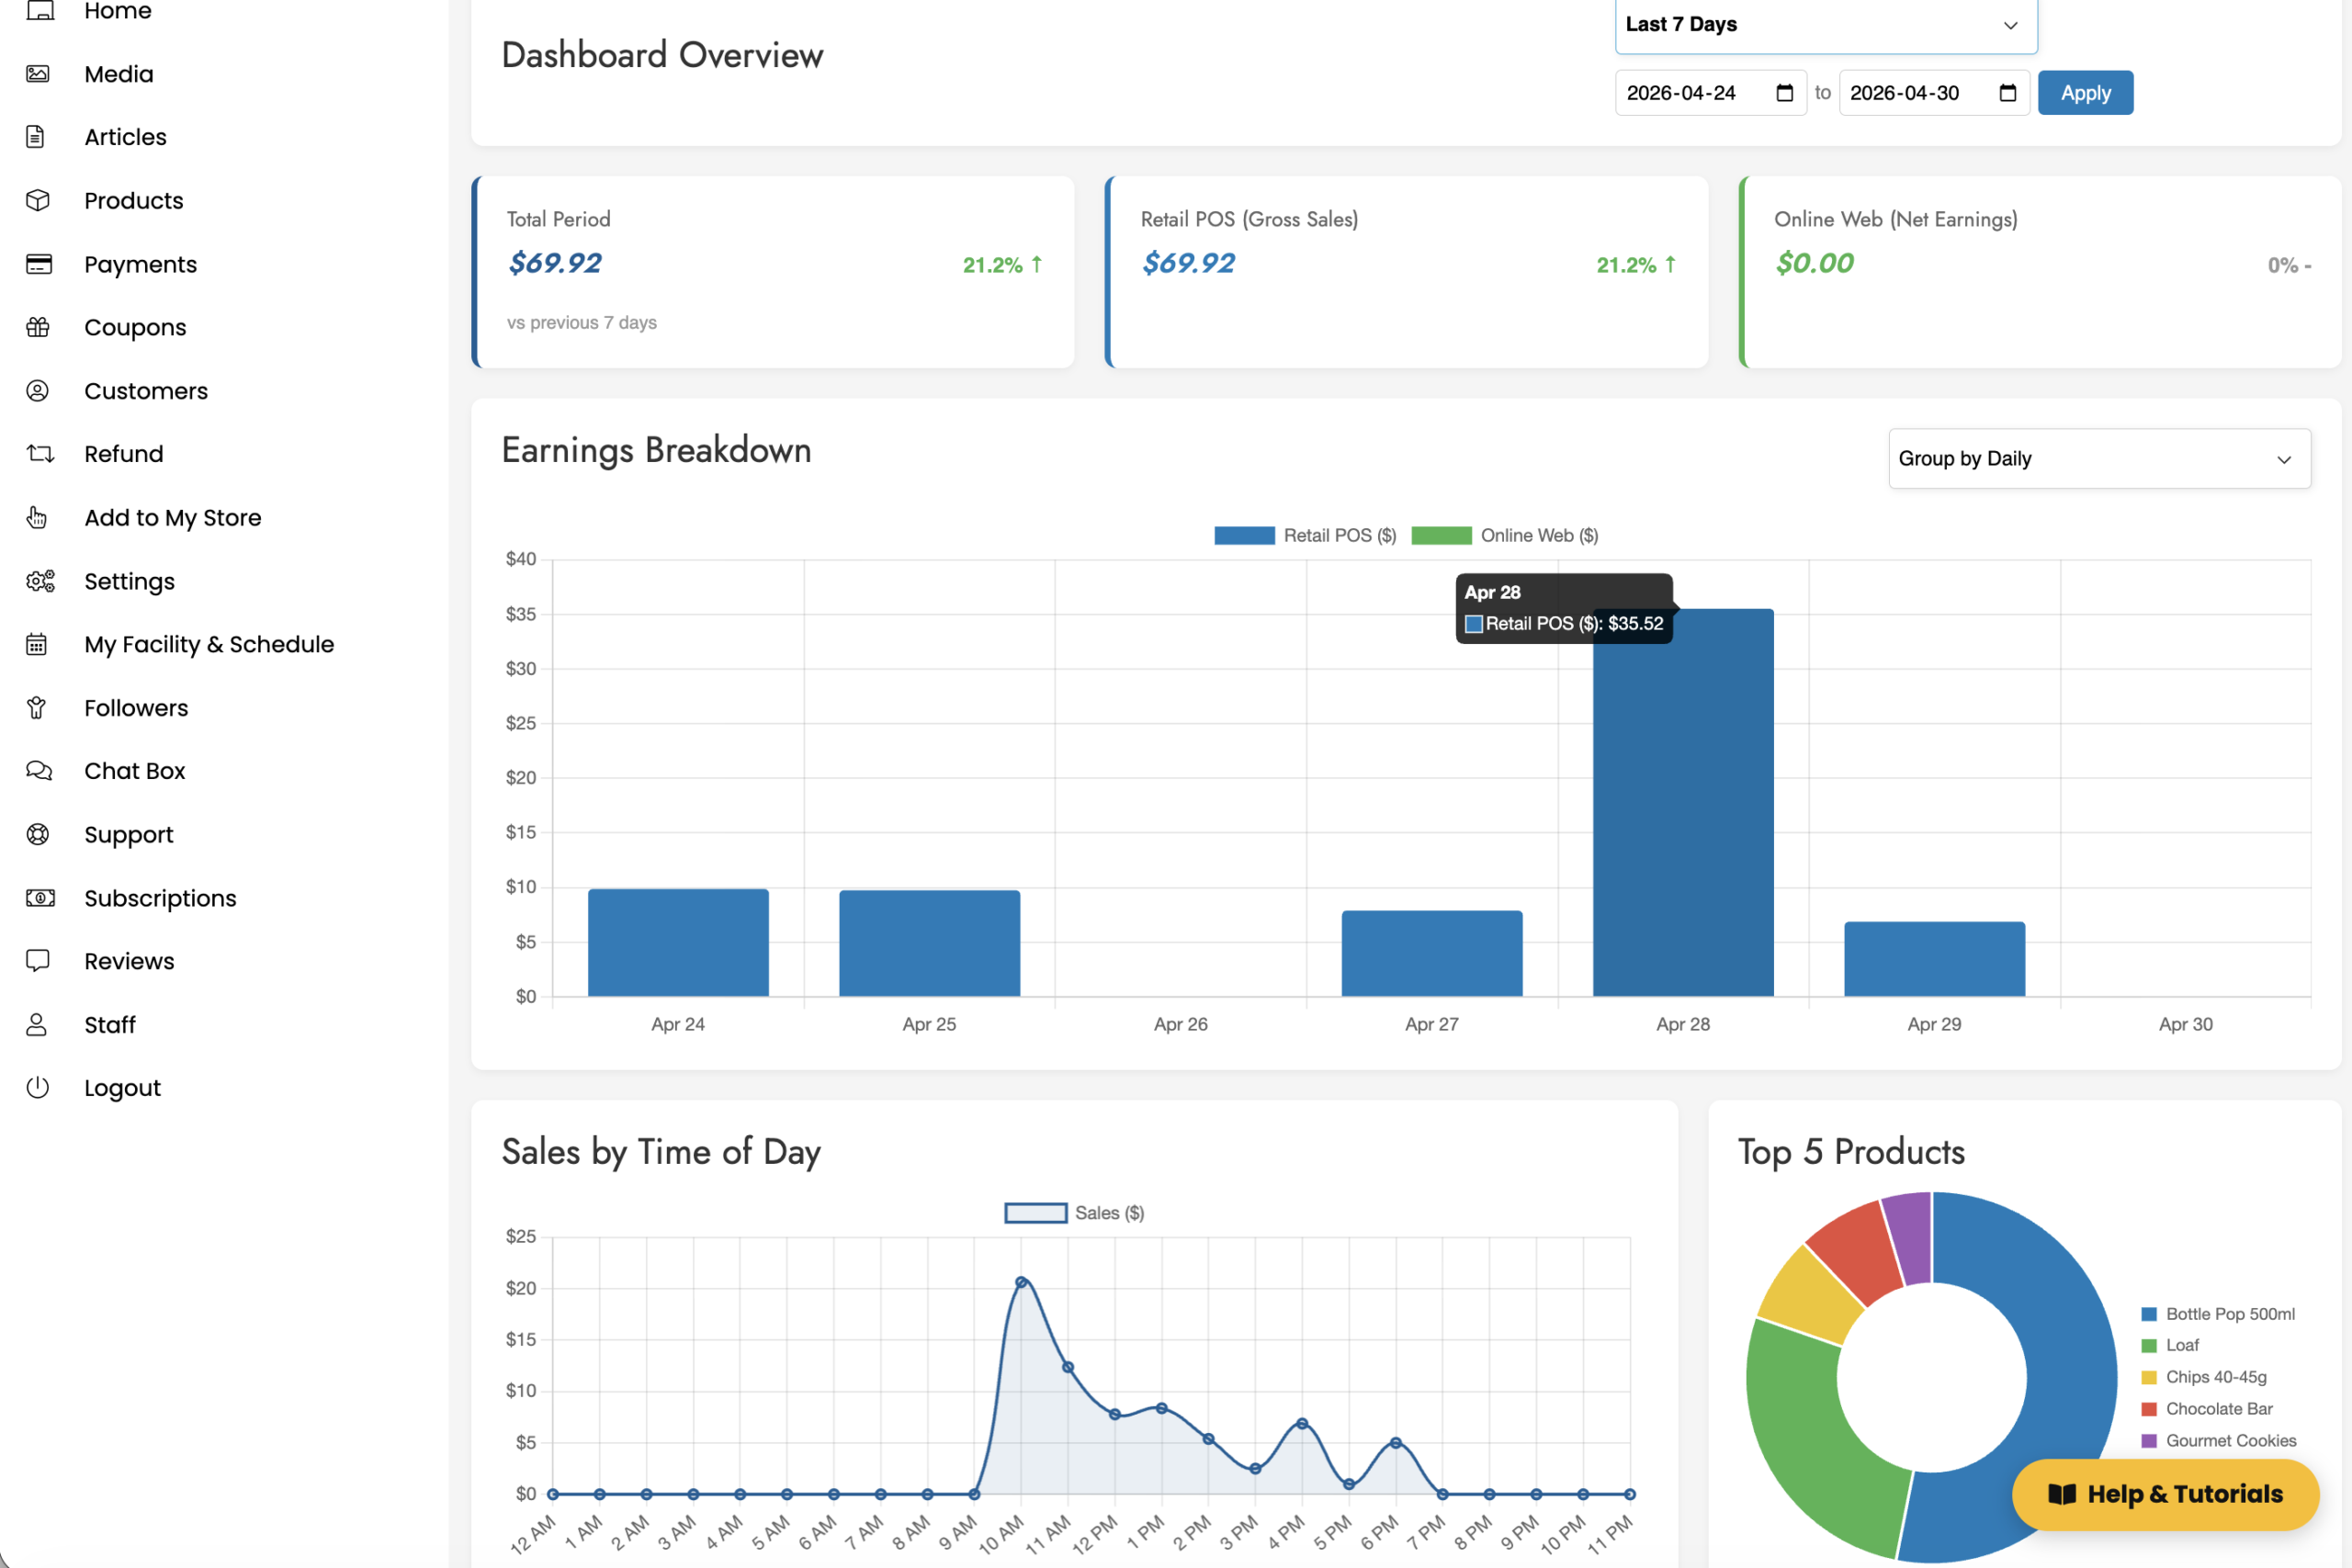The image size is (2352, 1568).
Task: Open the Group by Daily dropdown
Action: [2099, 459]
